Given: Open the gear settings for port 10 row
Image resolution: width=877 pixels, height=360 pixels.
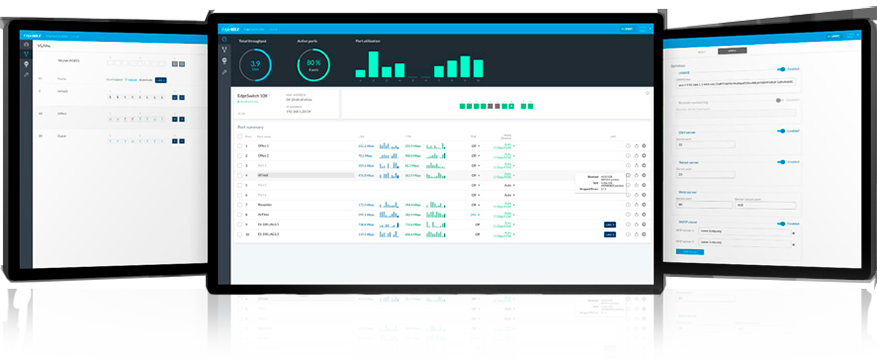Looking at the screenshot, I should pyautogui.click(x=644, y=234).
